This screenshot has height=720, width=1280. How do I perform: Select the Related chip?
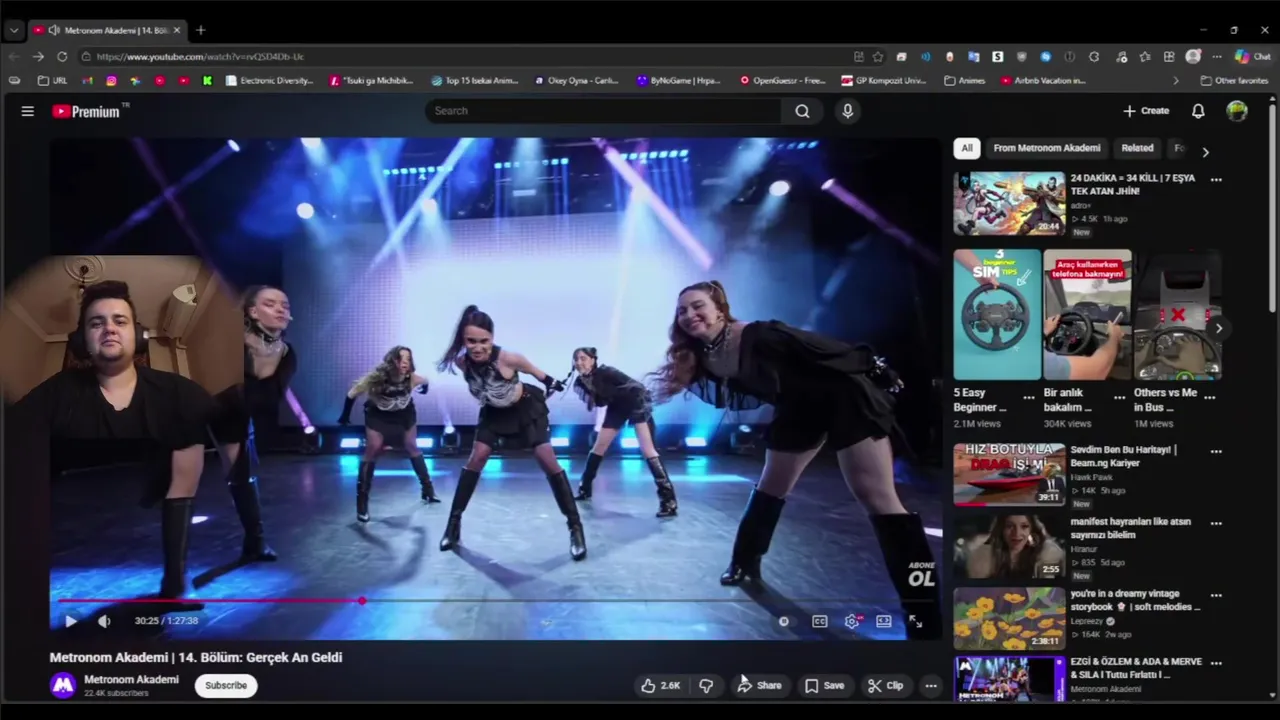(1137, 148)
